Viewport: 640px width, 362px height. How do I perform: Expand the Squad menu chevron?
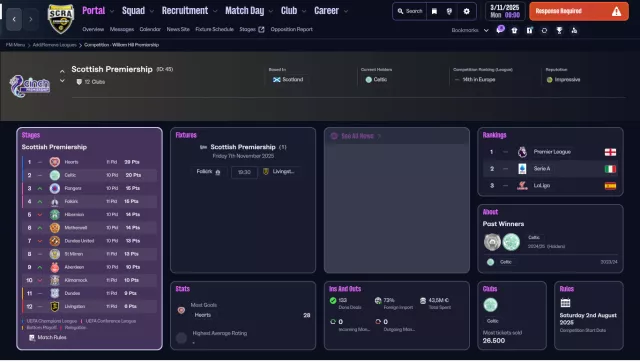[152, 11]
